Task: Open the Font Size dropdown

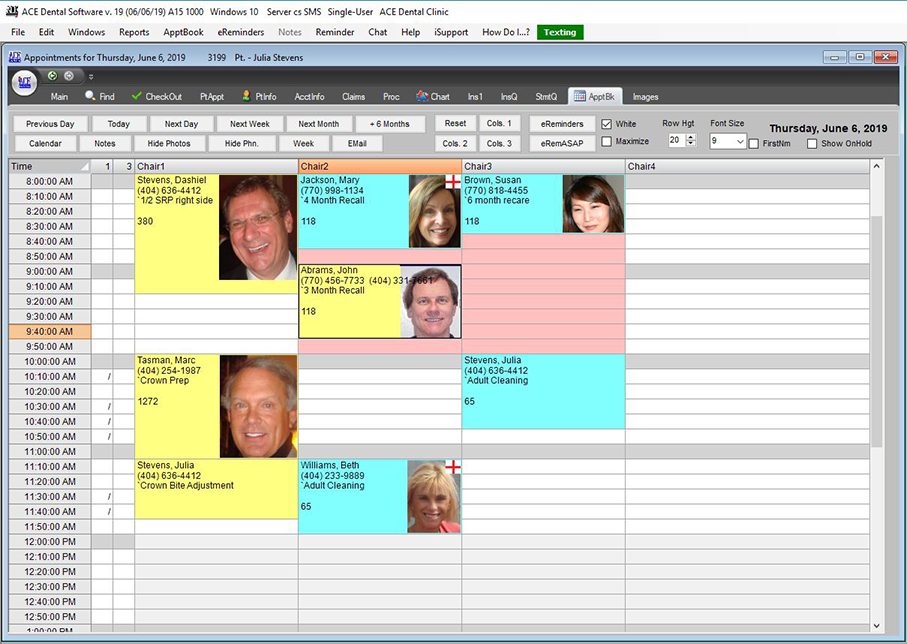Action: coord(740,141)
